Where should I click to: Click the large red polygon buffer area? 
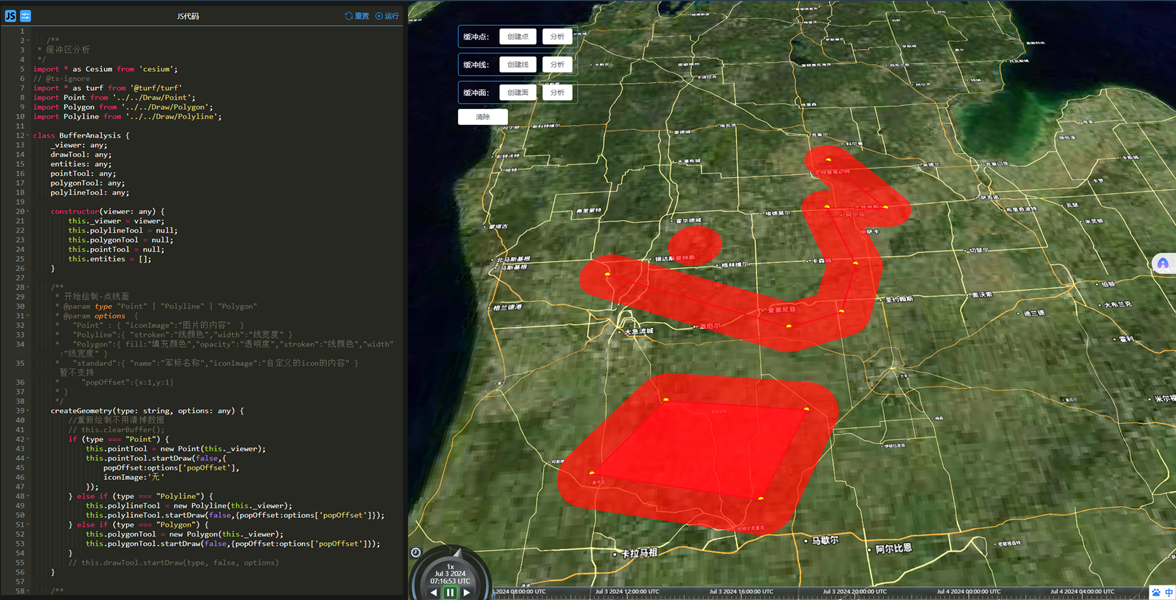coord(700,450)
